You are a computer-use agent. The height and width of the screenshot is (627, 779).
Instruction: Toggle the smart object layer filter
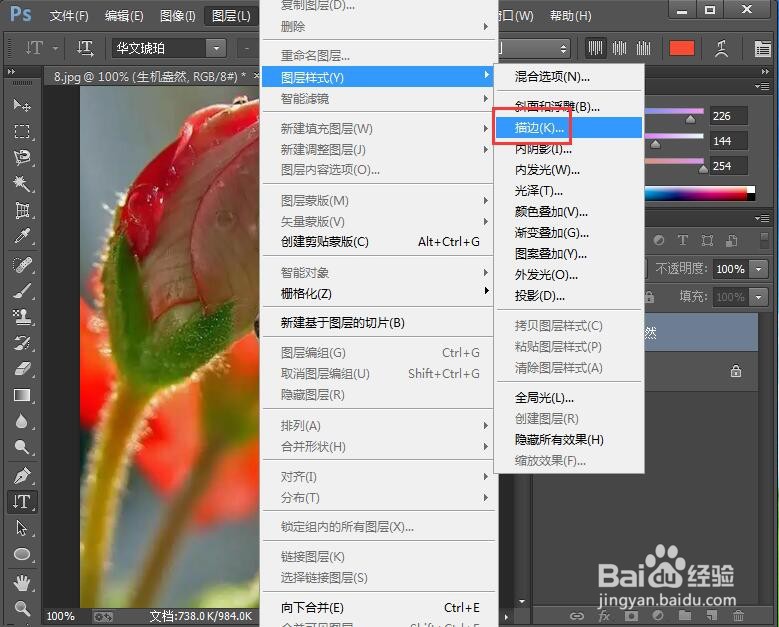pyautogui.click(x=731, y=241)
